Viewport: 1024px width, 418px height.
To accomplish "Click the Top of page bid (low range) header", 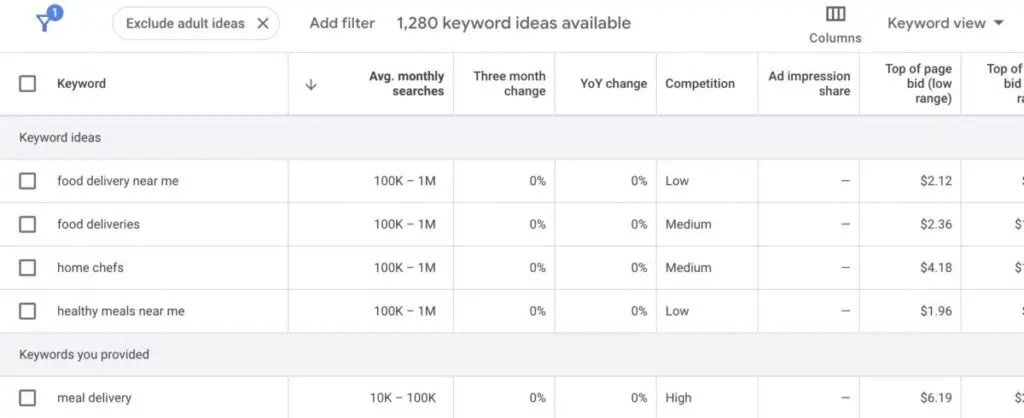I will point(918,84).
